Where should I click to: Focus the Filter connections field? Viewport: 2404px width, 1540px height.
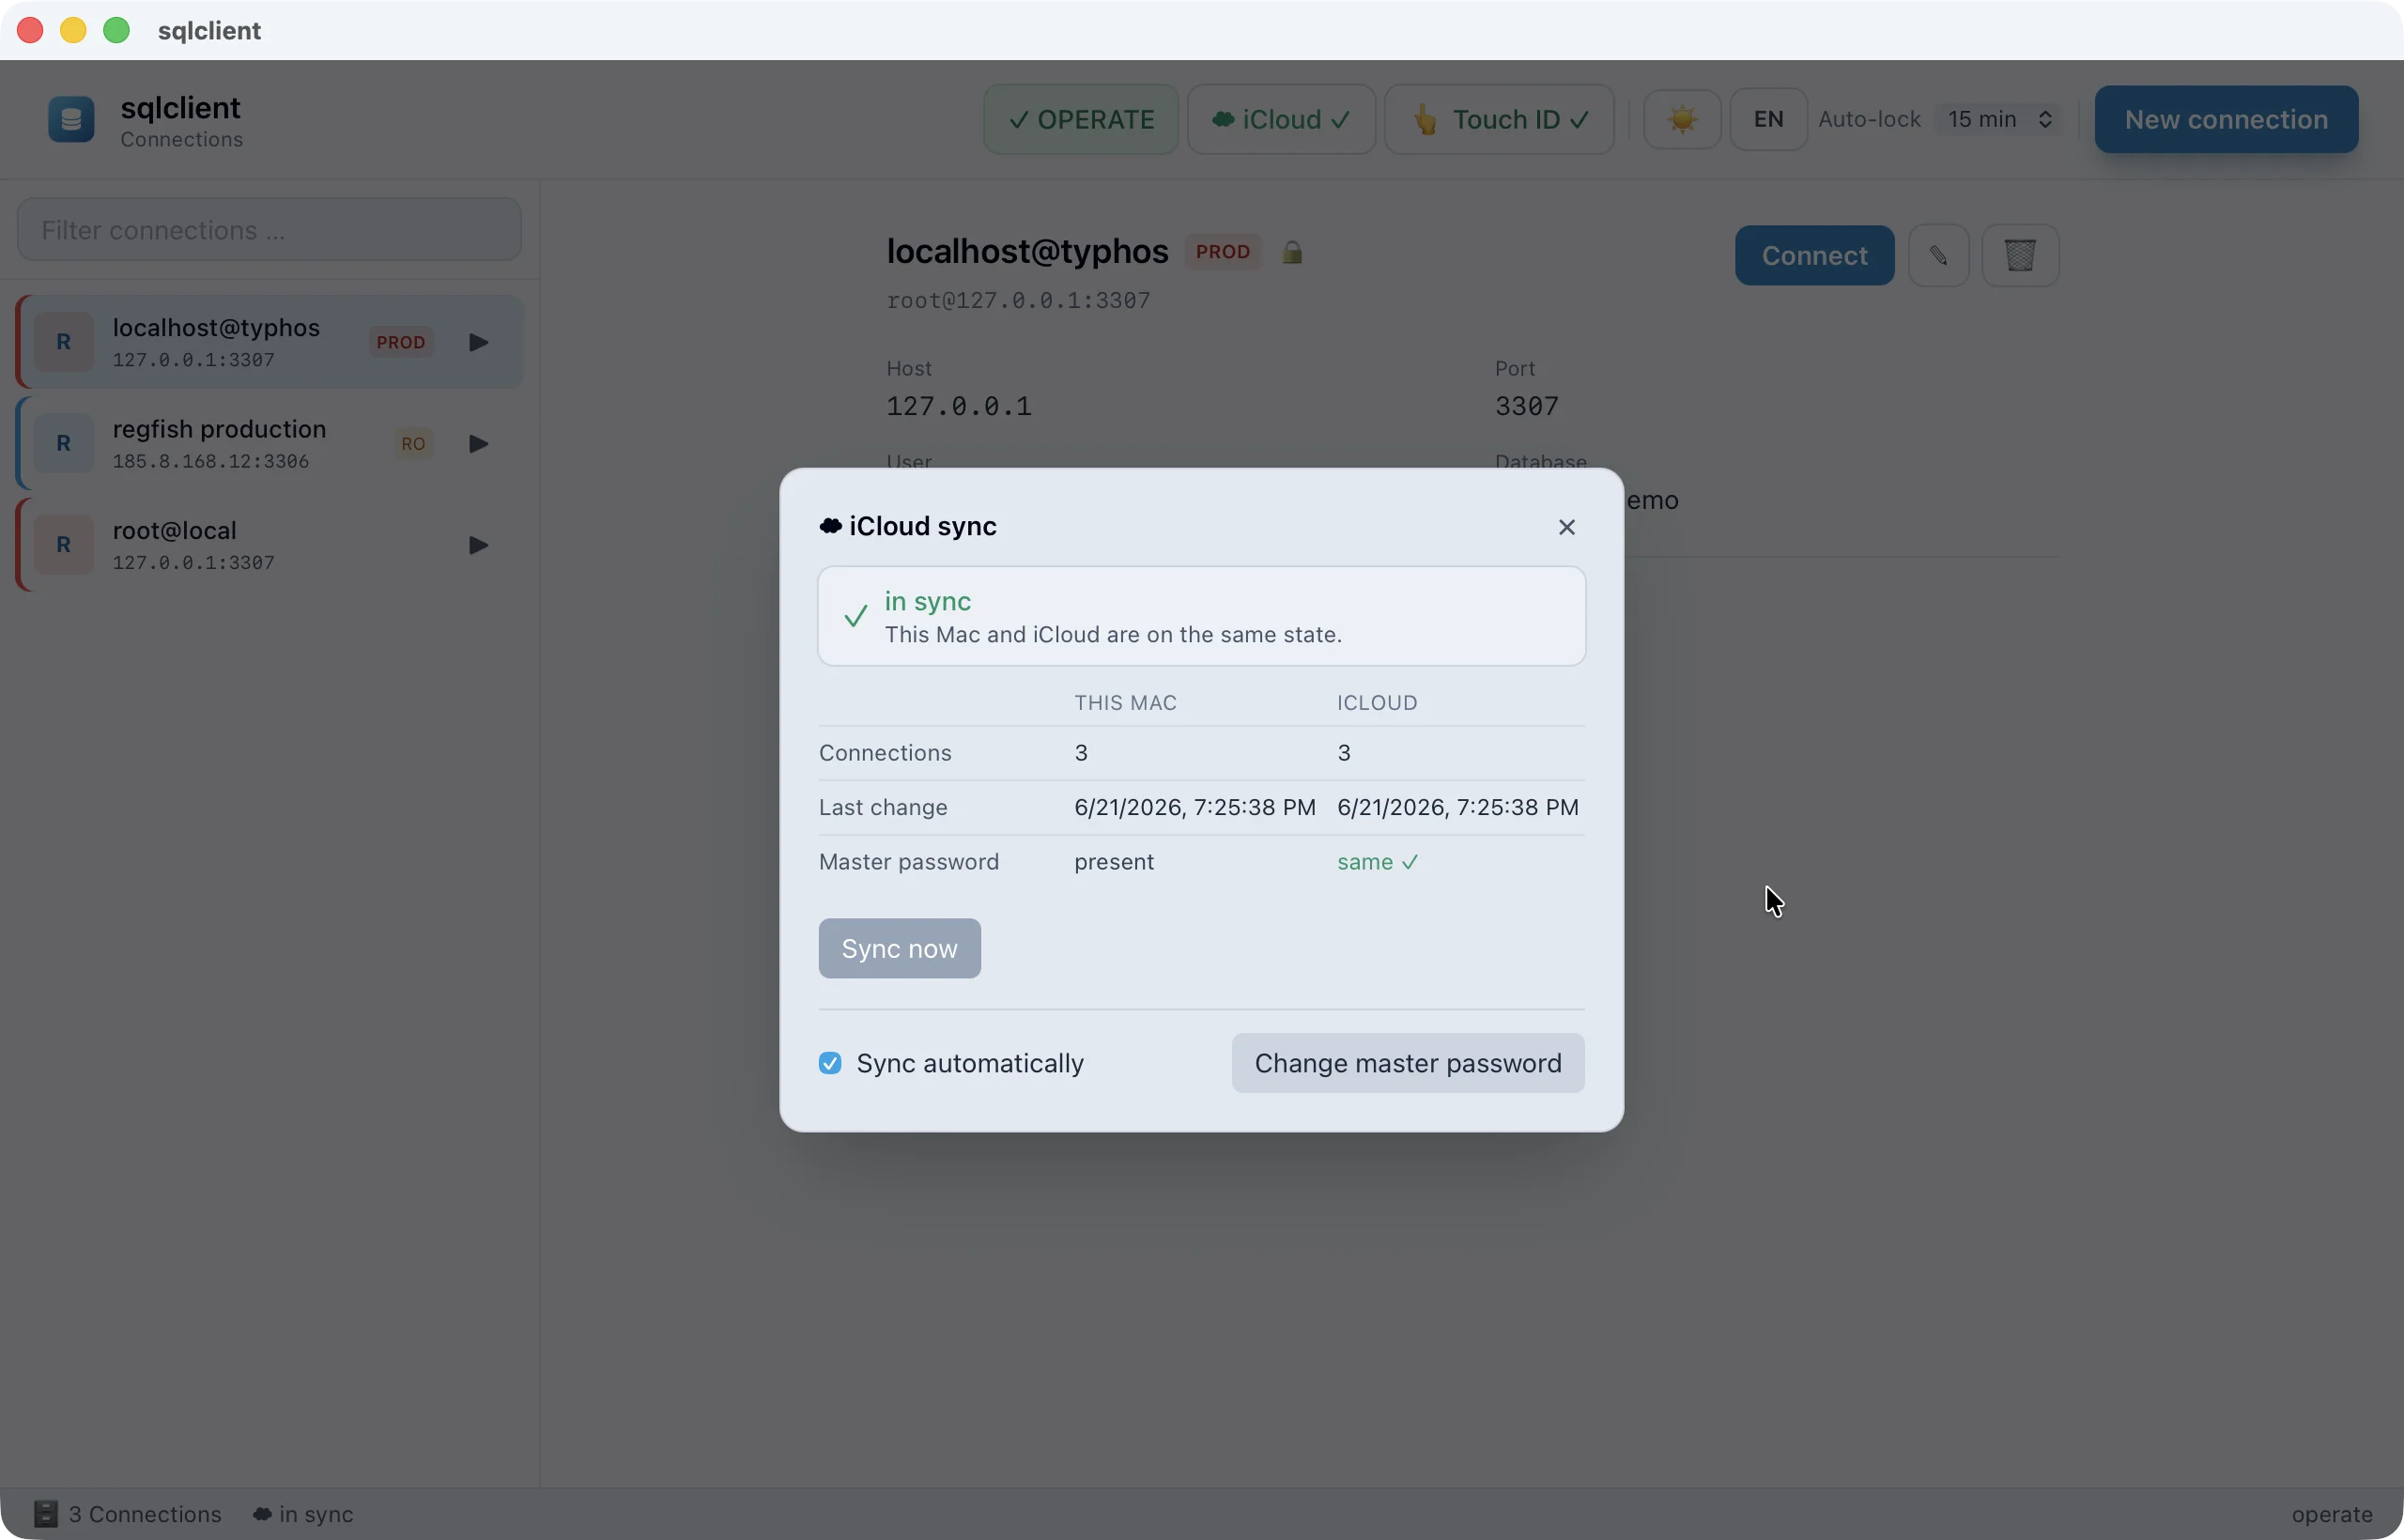tap(269, 230)
